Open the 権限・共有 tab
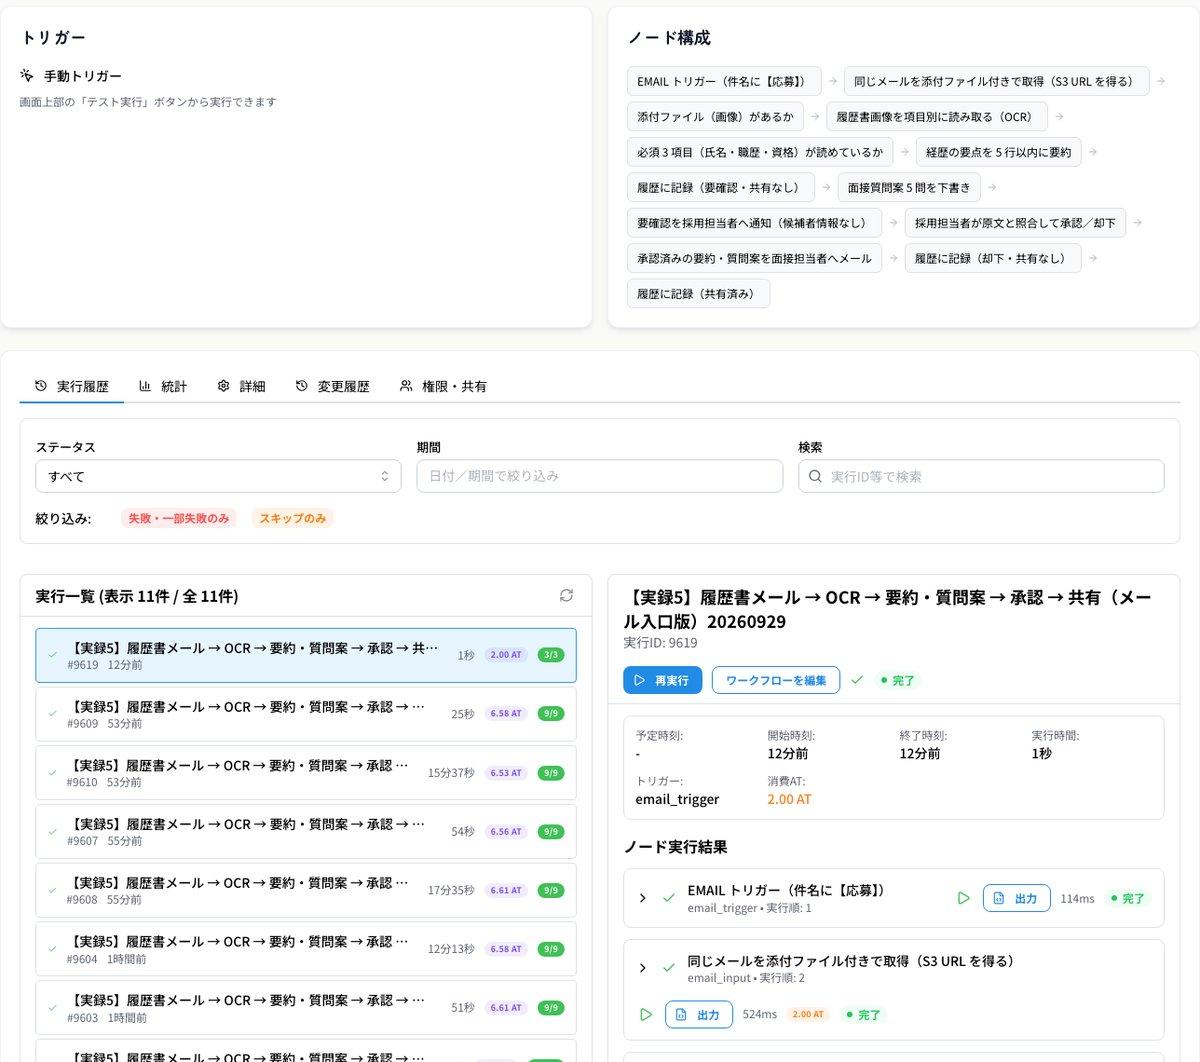 click(442, 386)
